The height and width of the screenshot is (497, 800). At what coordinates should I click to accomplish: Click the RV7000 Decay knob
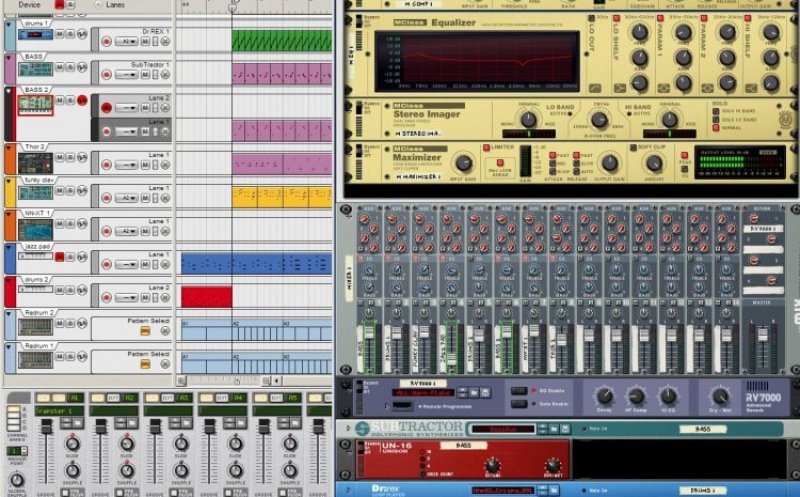click(x=605, y=396)
